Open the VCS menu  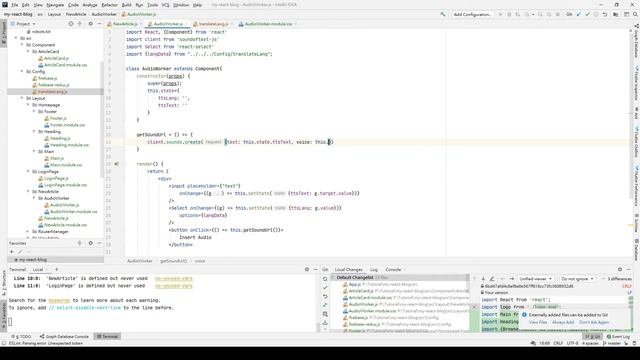click(165, 5)
